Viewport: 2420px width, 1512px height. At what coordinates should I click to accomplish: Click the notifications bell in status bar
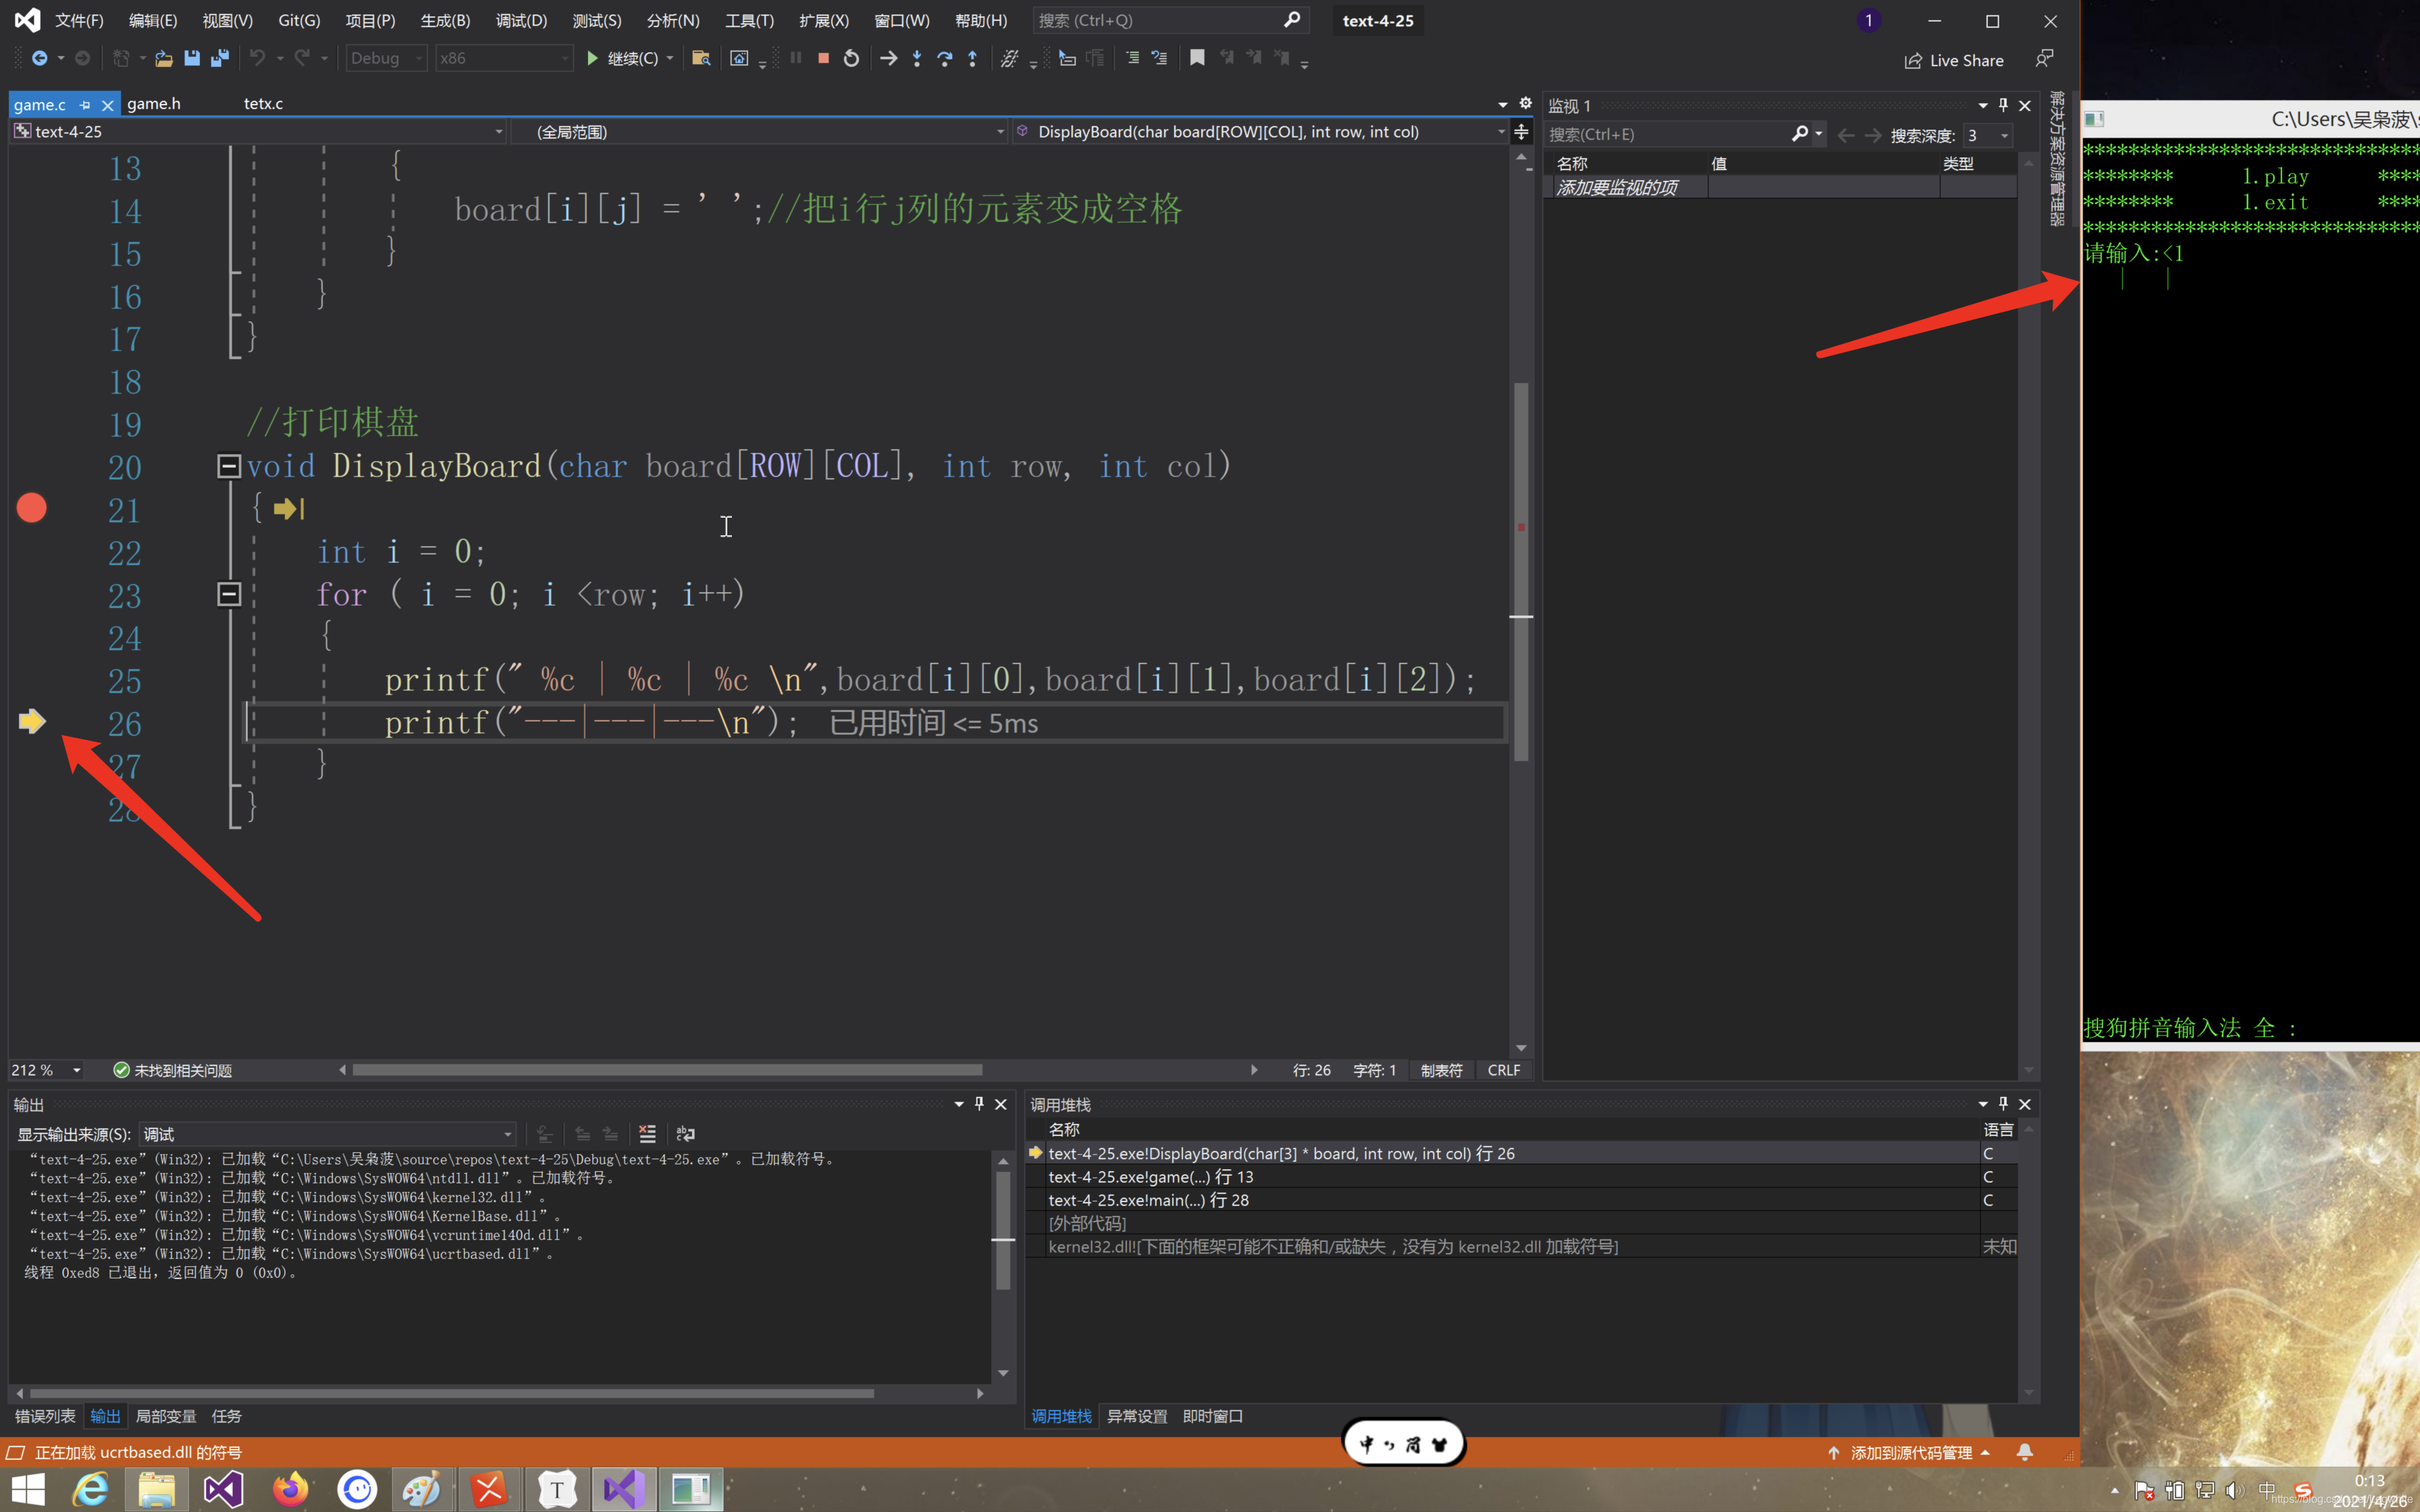pyautogui.click(x=2024, y=1452)
